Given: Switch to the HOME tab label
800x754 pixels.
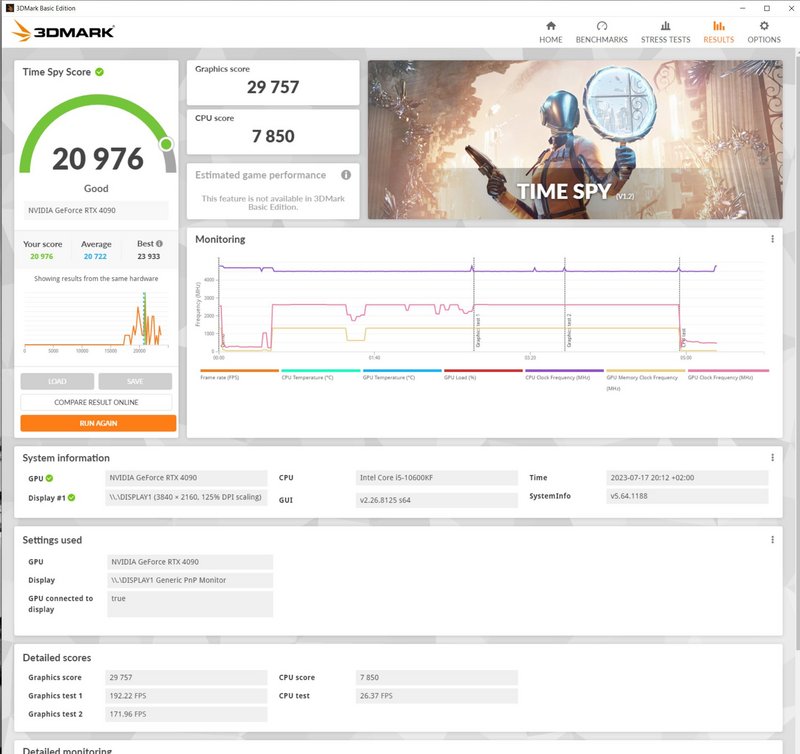Looking at the screenshot, I should point(551,40).
